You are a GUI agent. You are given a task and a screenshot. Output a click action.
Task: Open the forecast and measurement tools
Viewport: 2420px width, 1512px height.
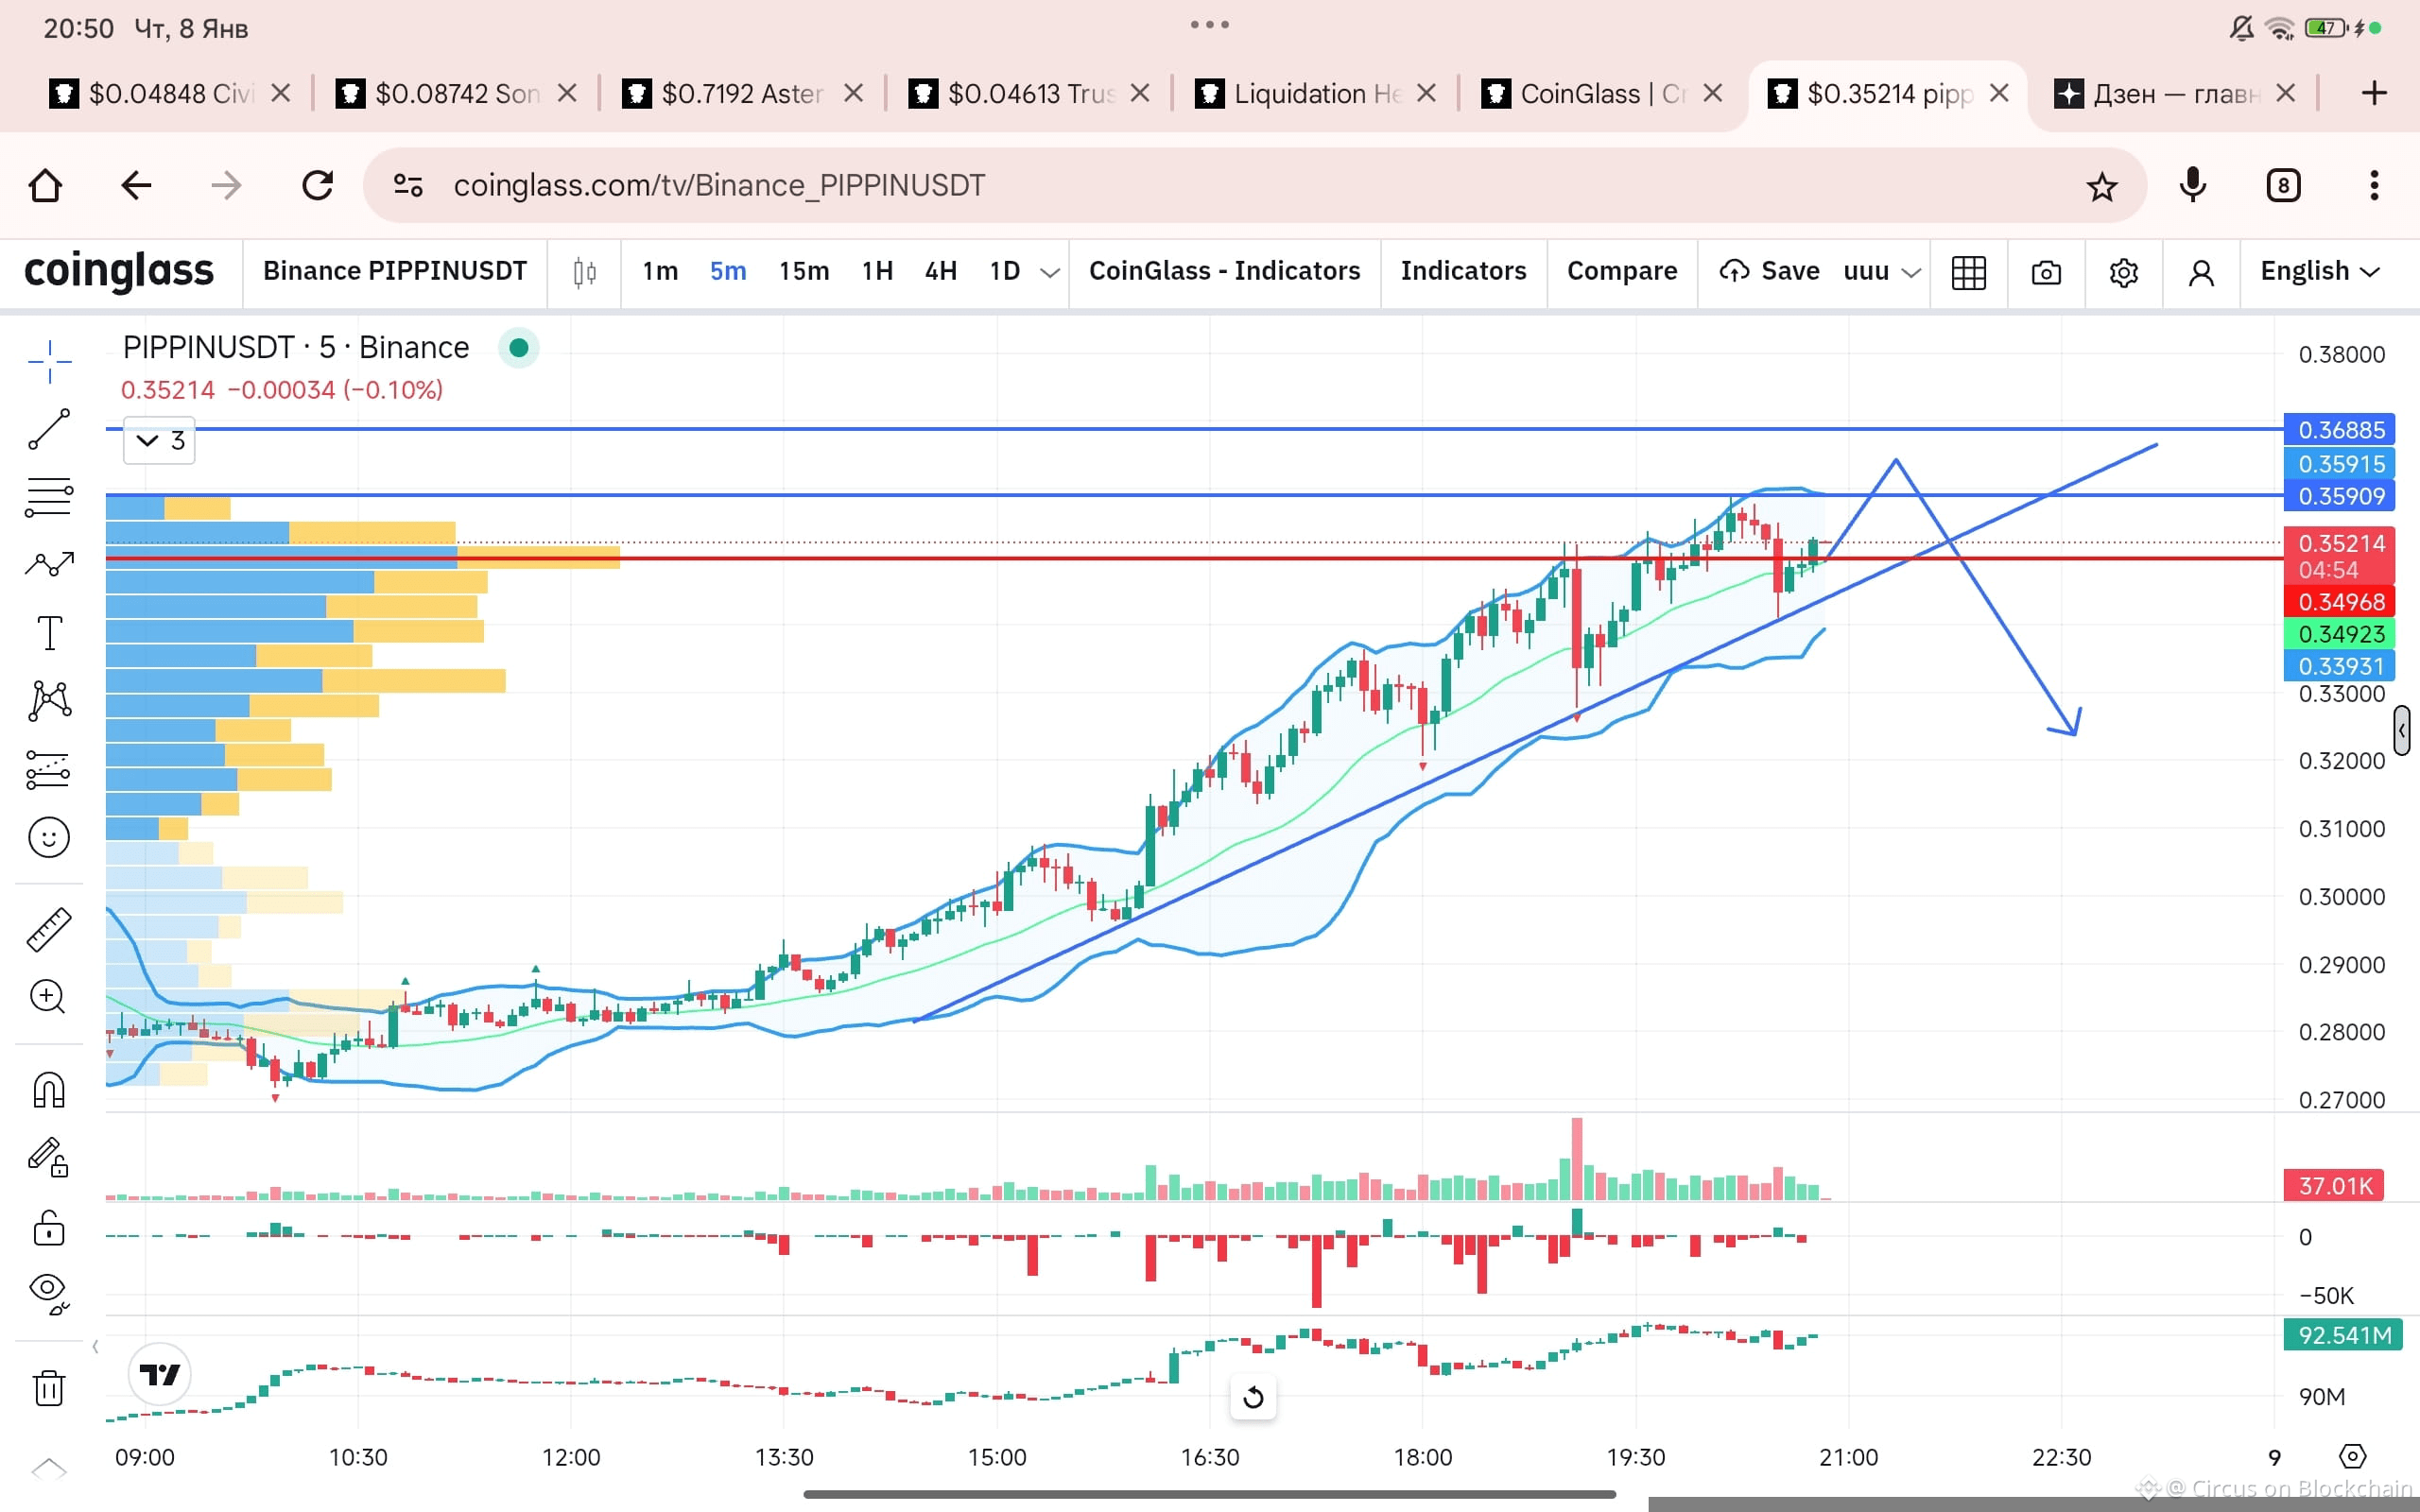point(49,769)
